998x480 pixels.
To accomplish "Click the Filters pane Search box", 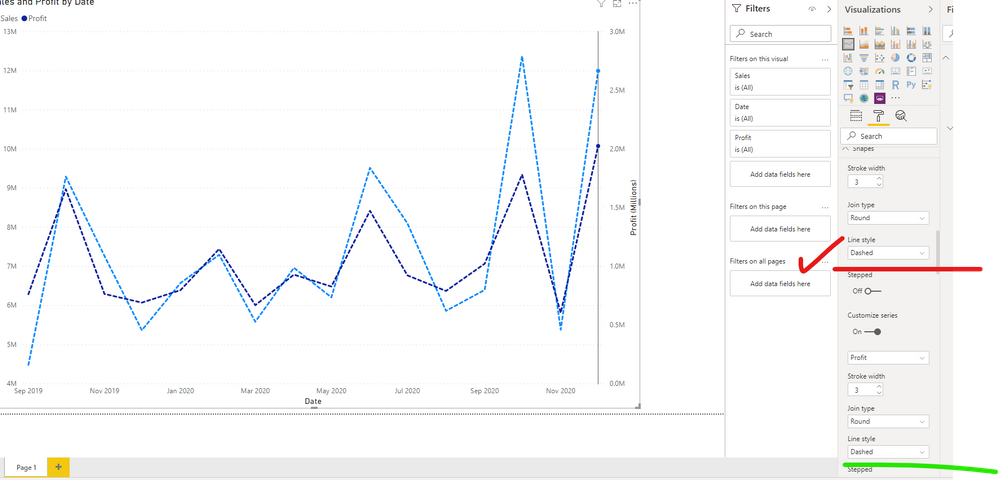I will pos(780,34).
